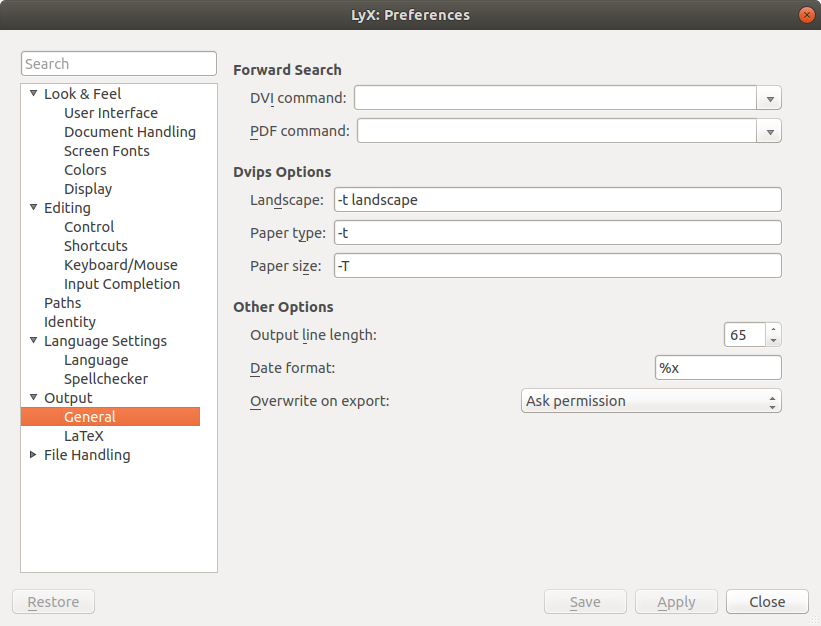The height and width of the screenshot is (626, 821).
Task: Expand the File Handling tree section
Action: 33,455
